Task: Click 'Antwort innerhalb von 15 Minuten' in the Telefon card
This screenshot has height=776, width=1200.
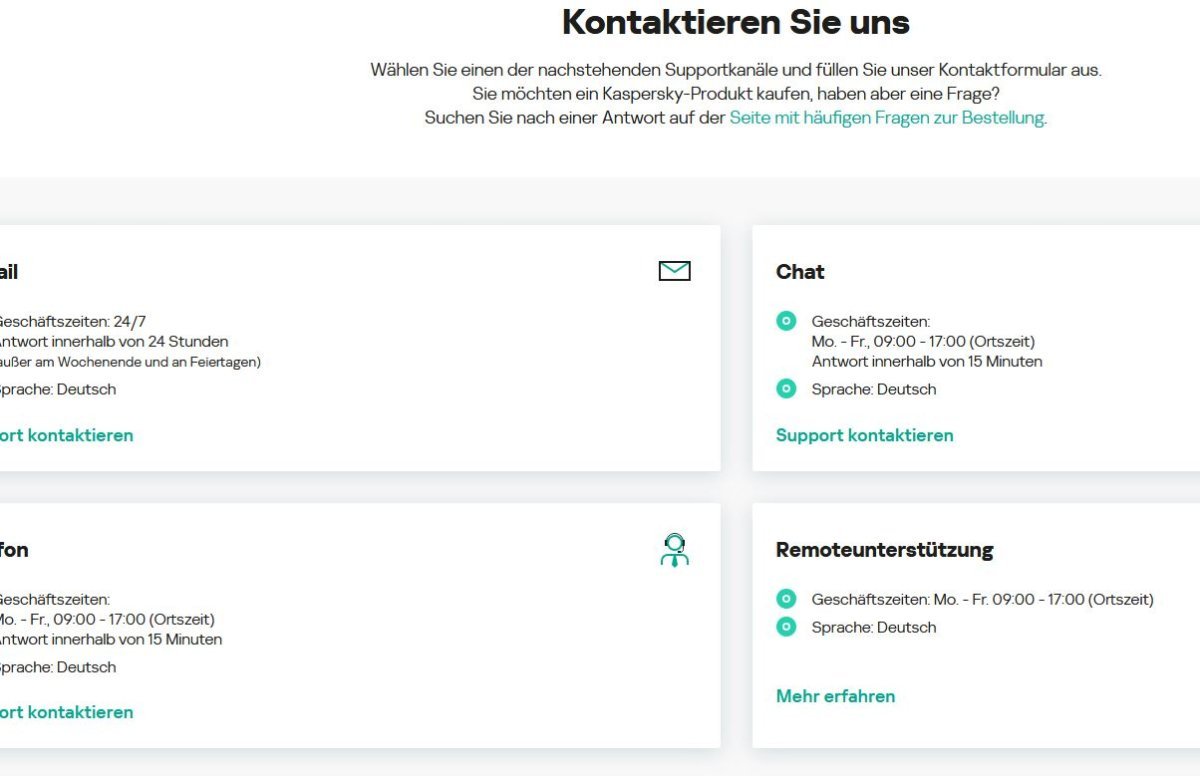Action: click(110, 639)
